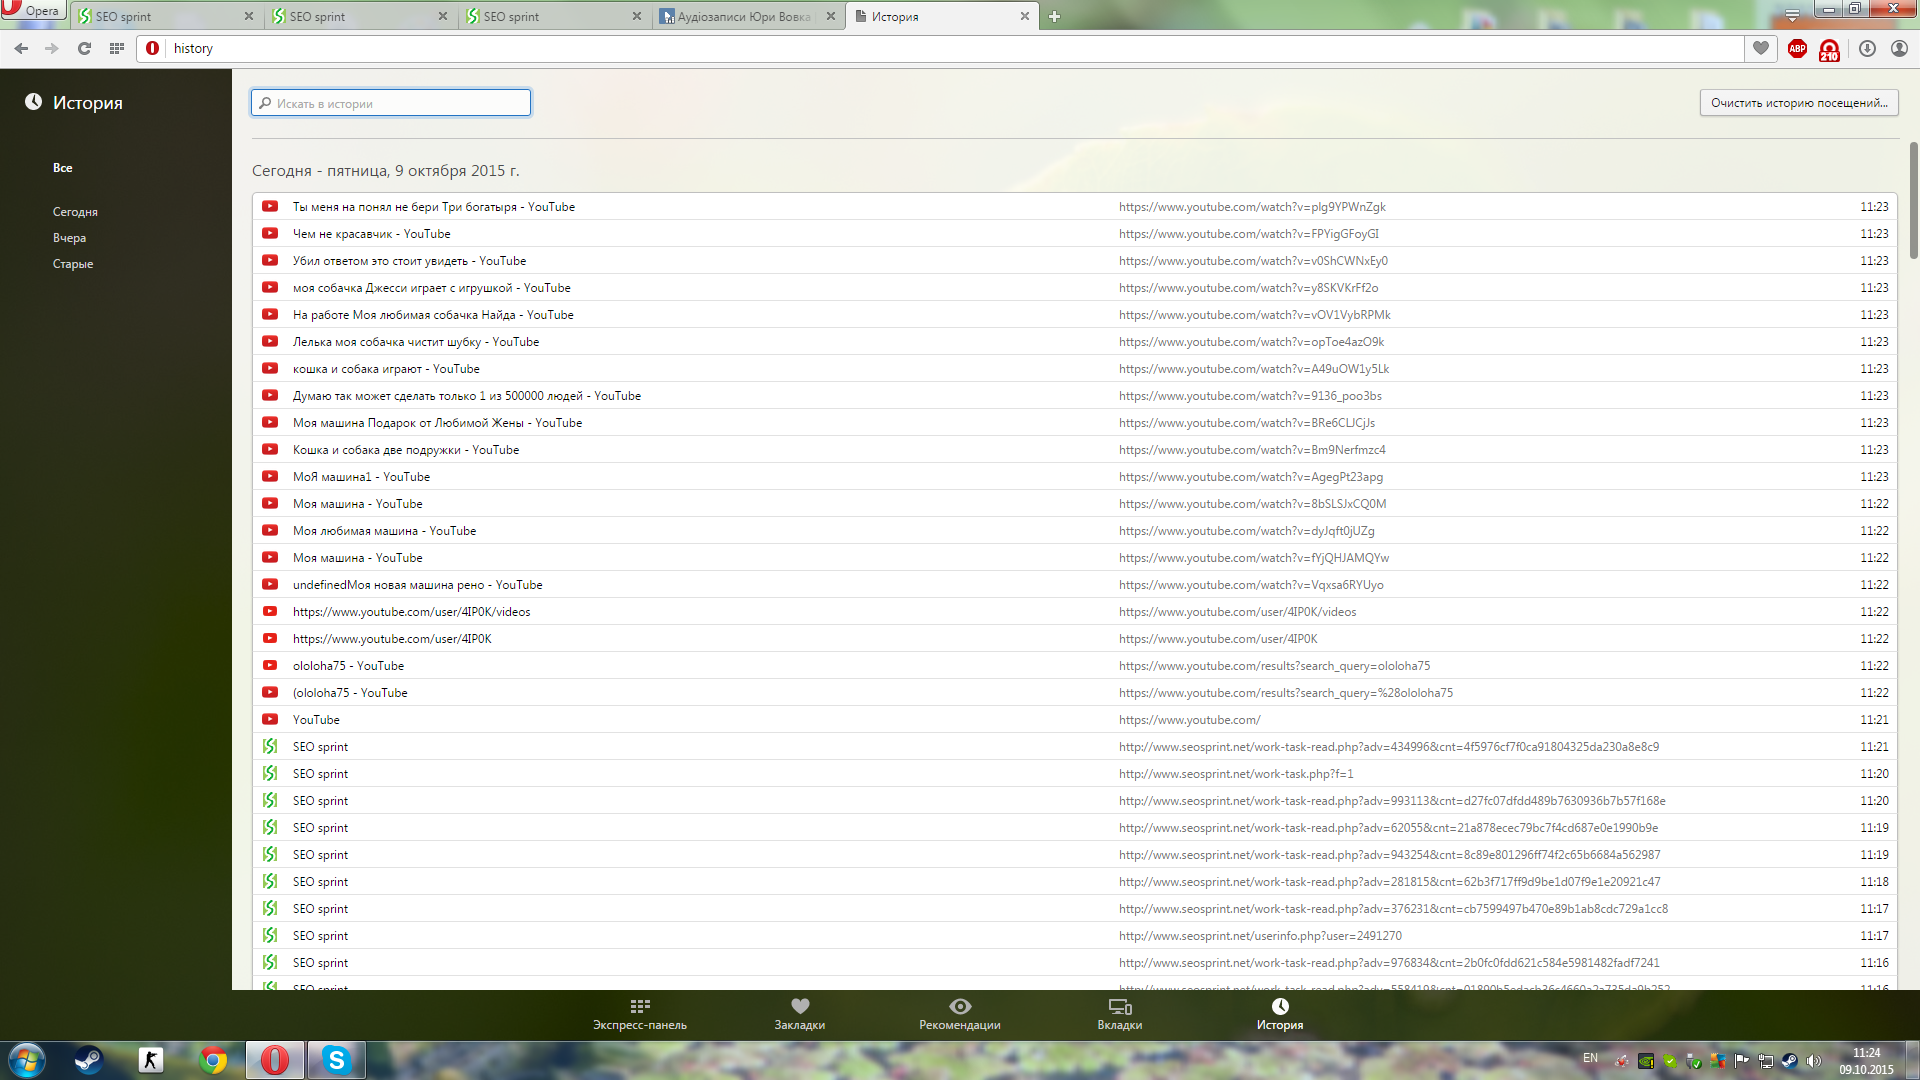Click YouTube favicon of МоЯ машина1 row
This screenshot has width=1920, height=1080.
[270, 476]
